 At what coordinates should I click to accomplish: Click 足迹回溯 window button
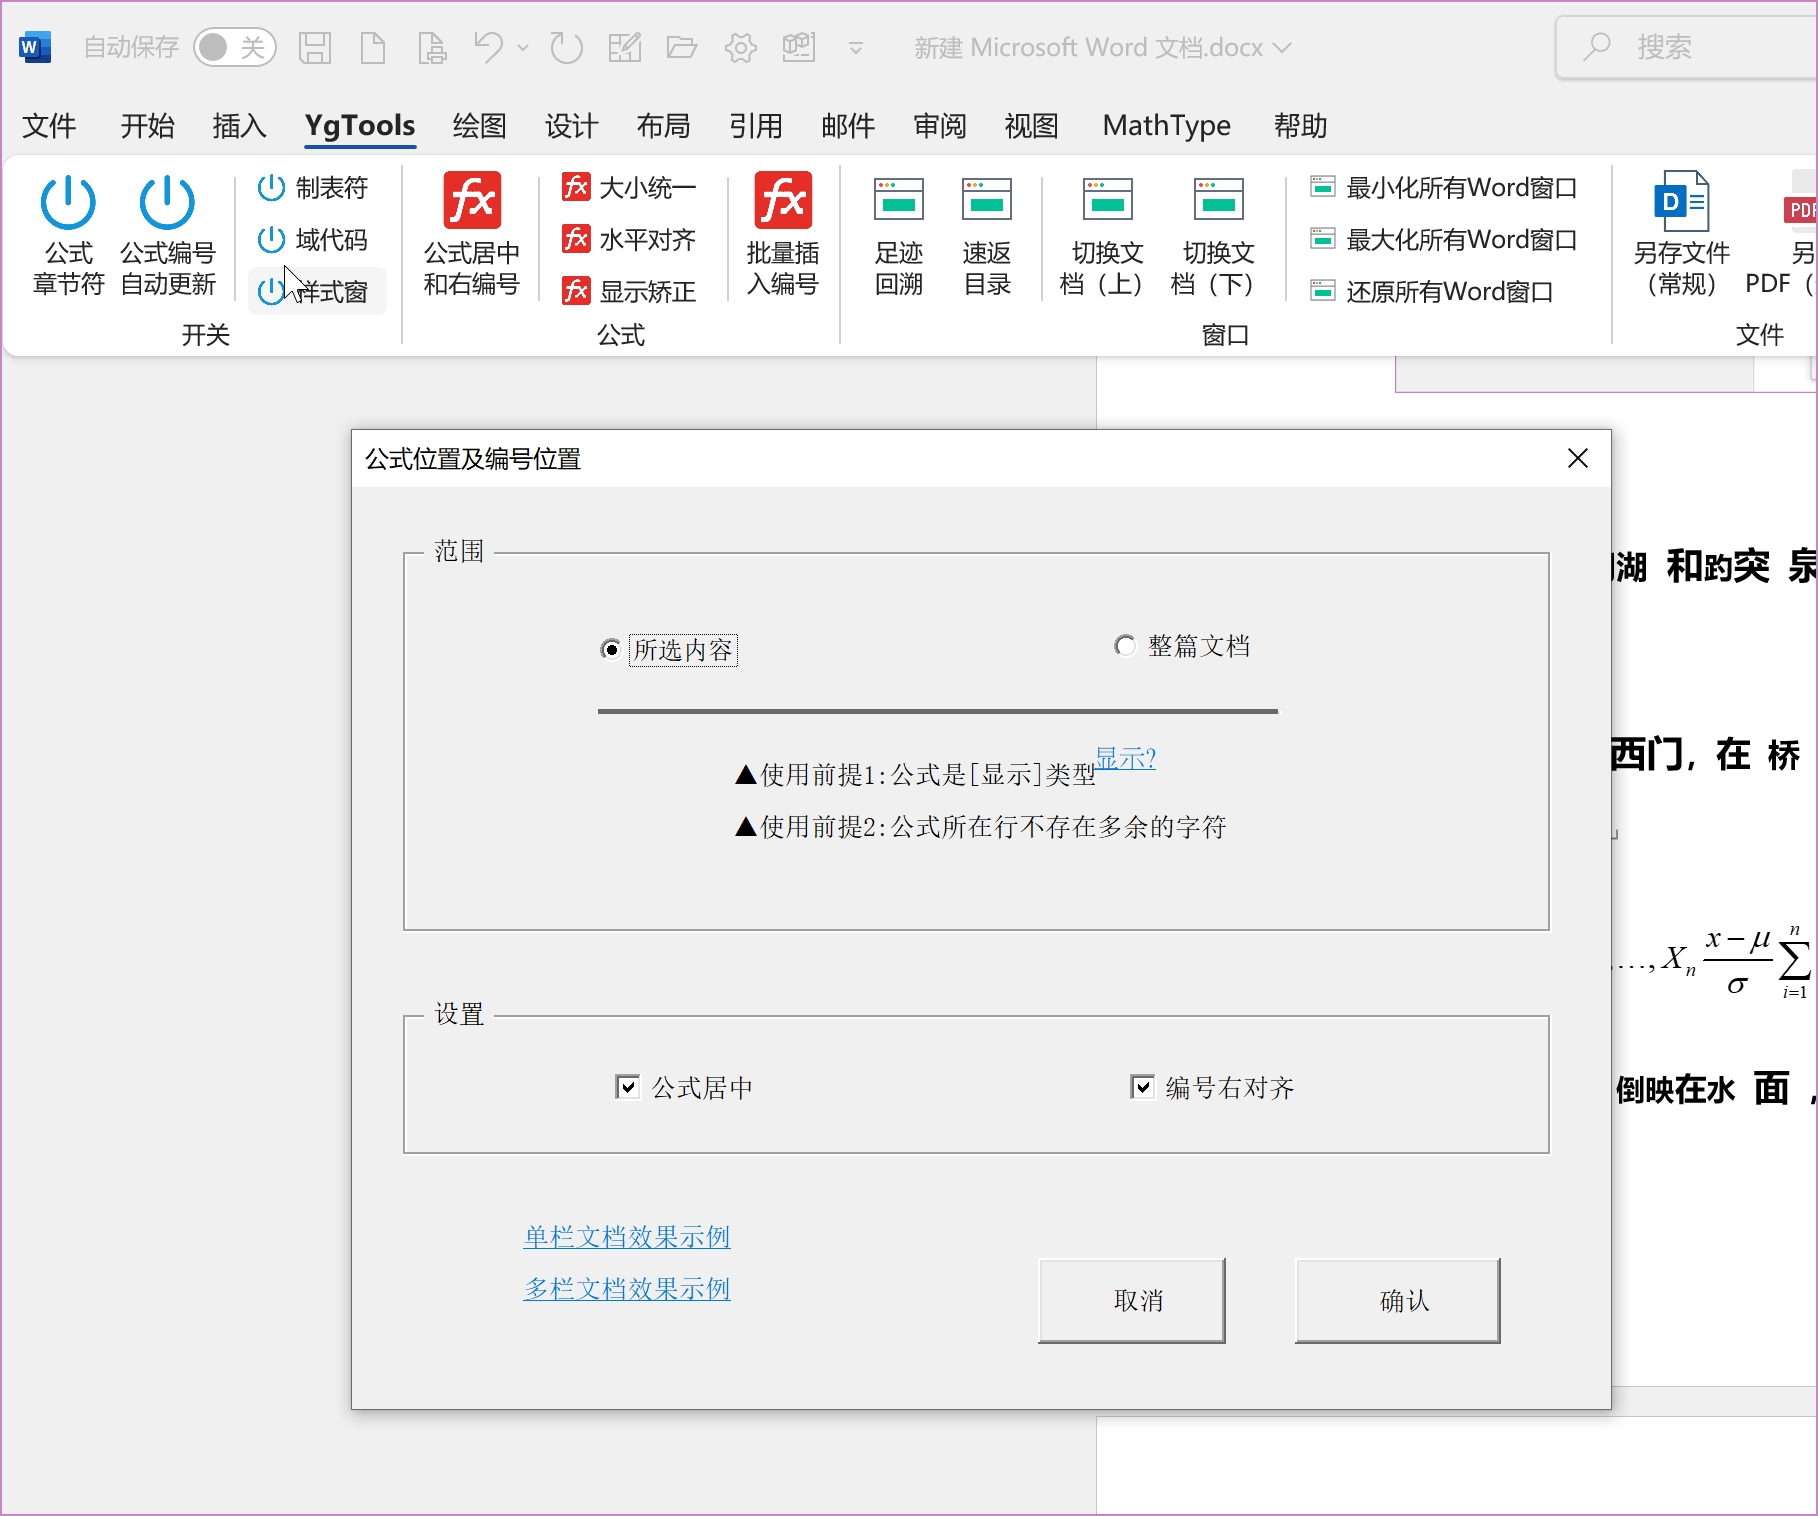(899, 237)
